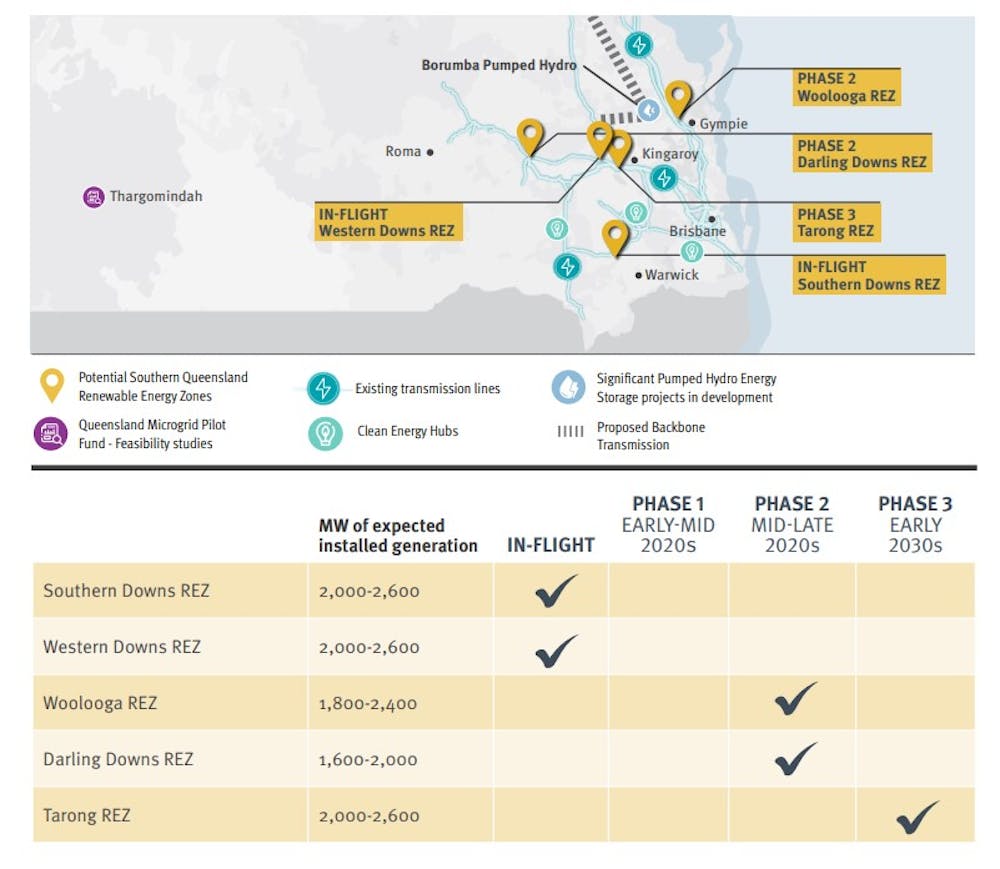The image size is (1000, 869).
Task: Select the legend Queensland Microgrid Pilot Fund icon
Action: click(x=50, y=434)
